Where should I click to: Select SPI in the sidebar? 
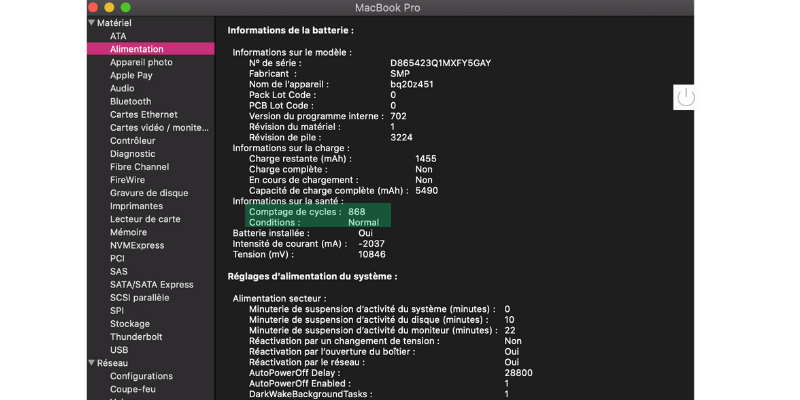(117, 311)
